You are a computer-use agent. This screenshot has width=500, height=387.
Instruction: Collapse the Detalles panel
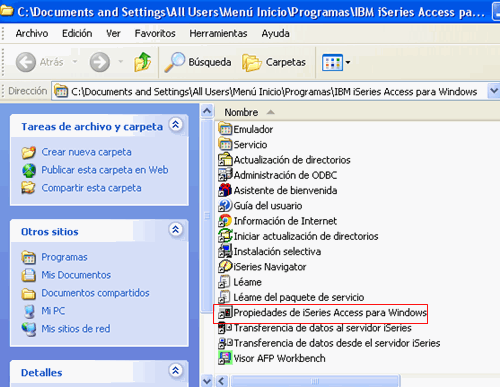point(176,370)
